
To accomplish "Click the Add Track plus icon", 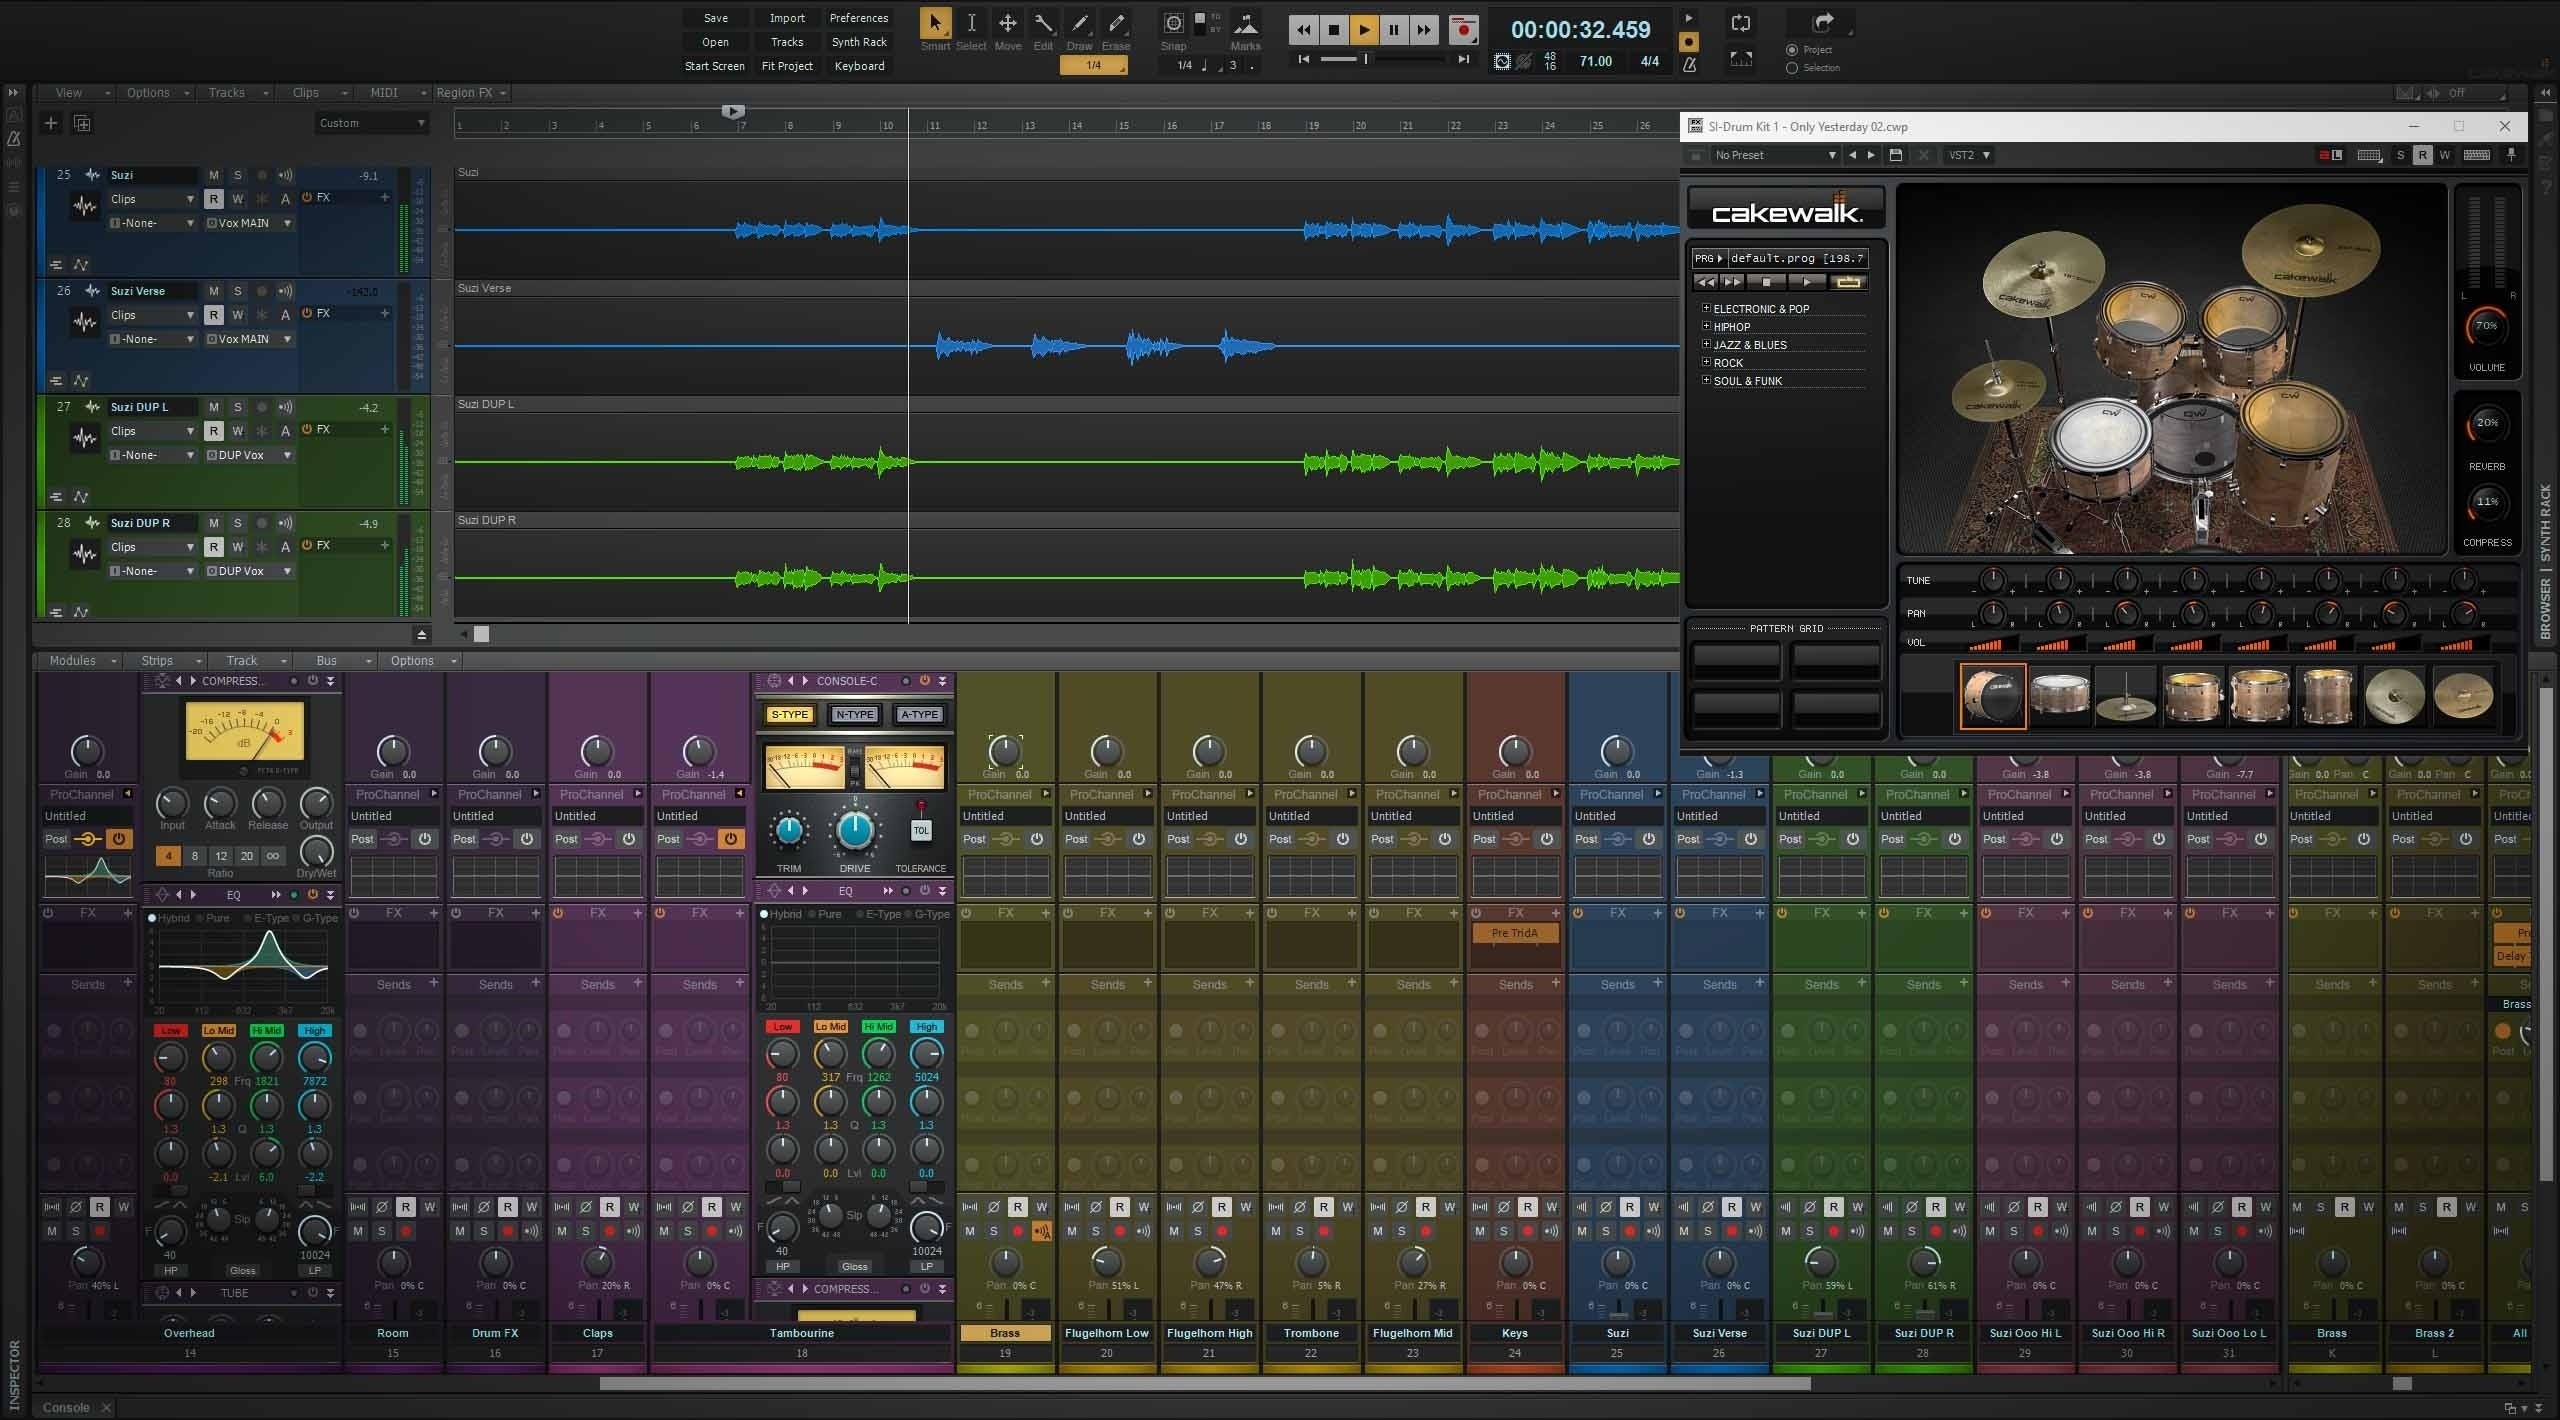I will (x=51, y=123).
